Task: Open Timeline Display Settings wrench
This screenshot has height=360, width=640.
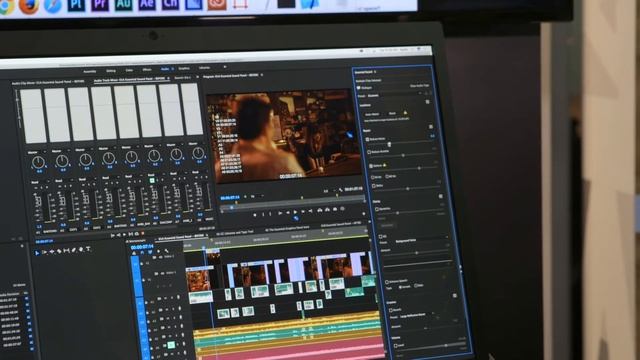Action: (167, 251)
